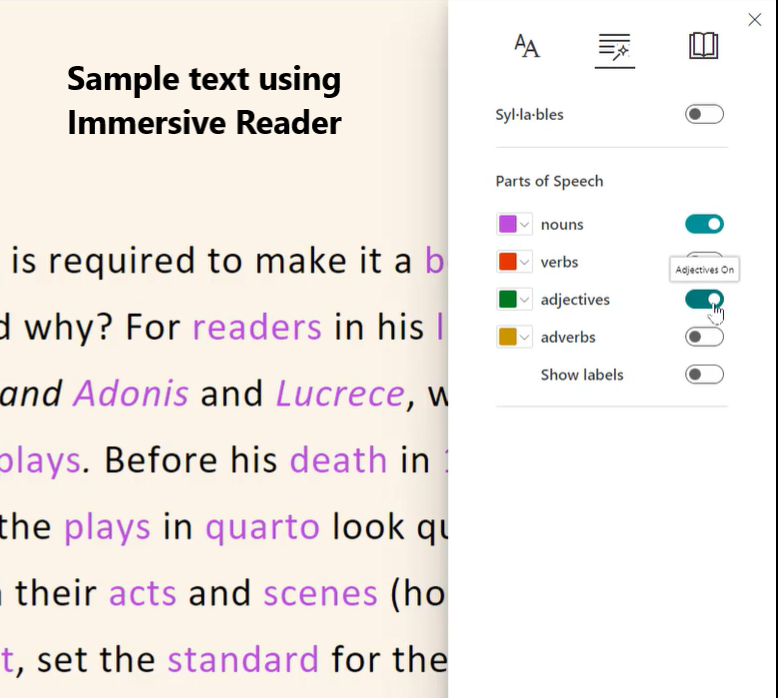Turn off nouns highlighting toggle
Viewport: 778px width, 698px height.
point(704,224)
